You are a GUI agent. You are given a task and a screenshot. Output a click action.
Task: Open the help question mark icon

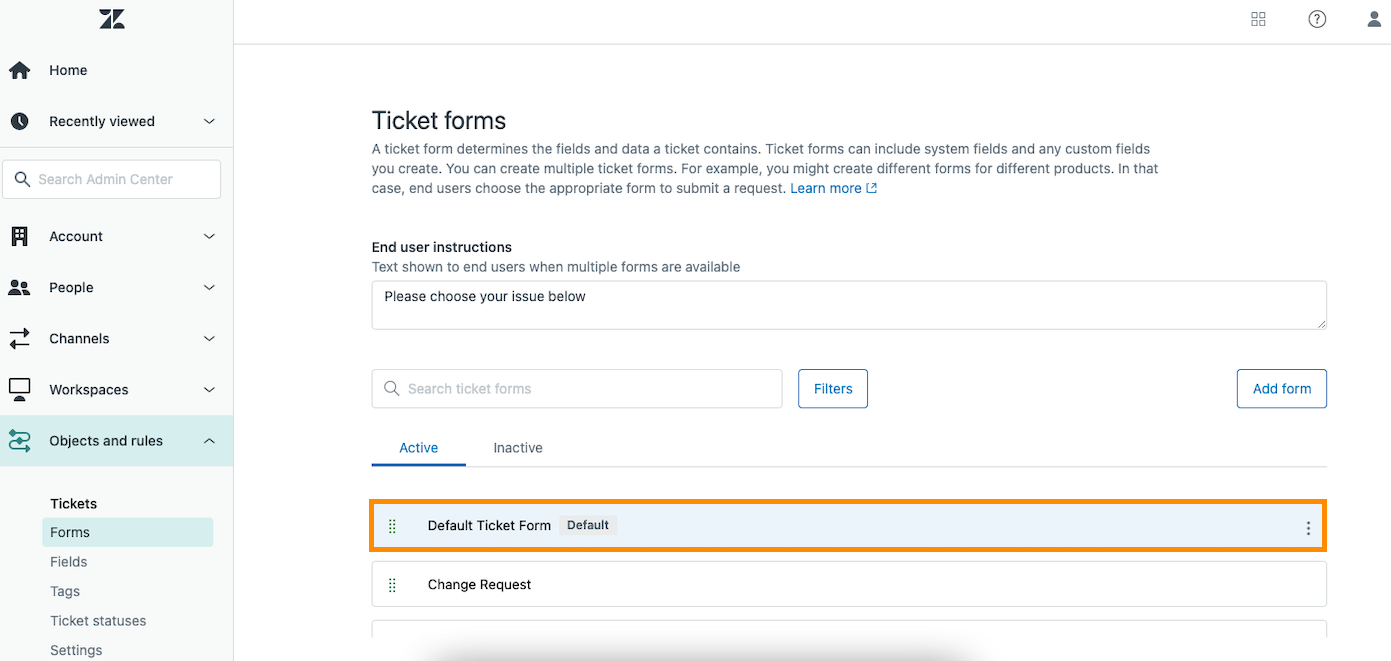1317,19
